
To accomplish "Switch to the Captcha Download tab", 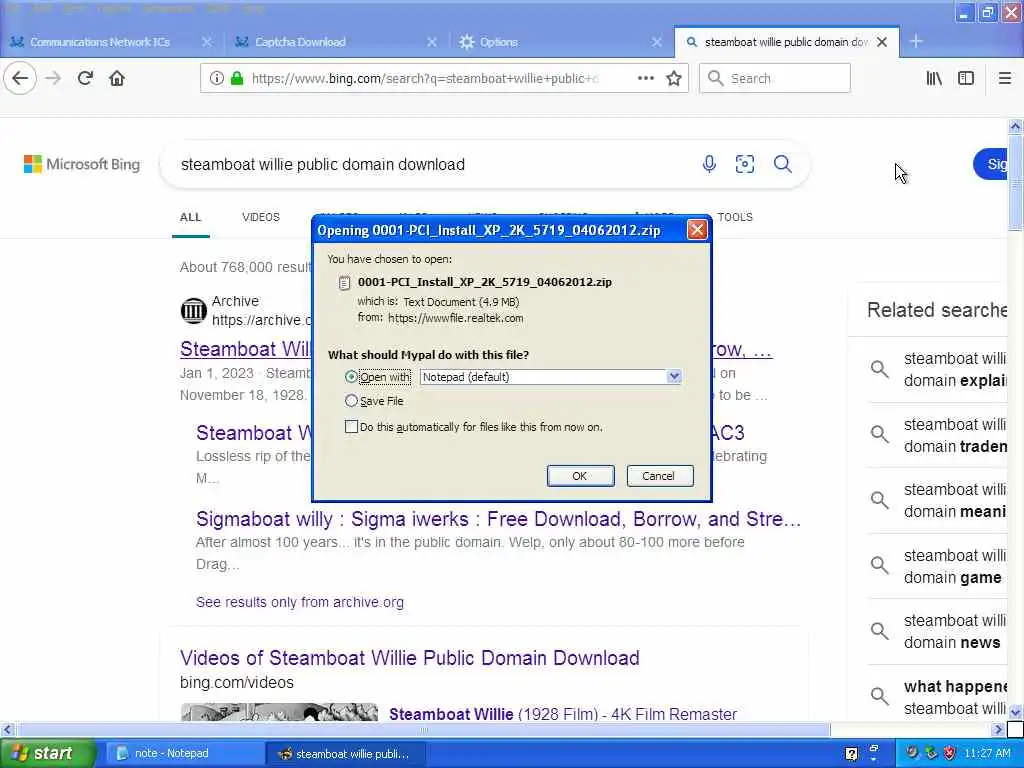I will [300, 42].
